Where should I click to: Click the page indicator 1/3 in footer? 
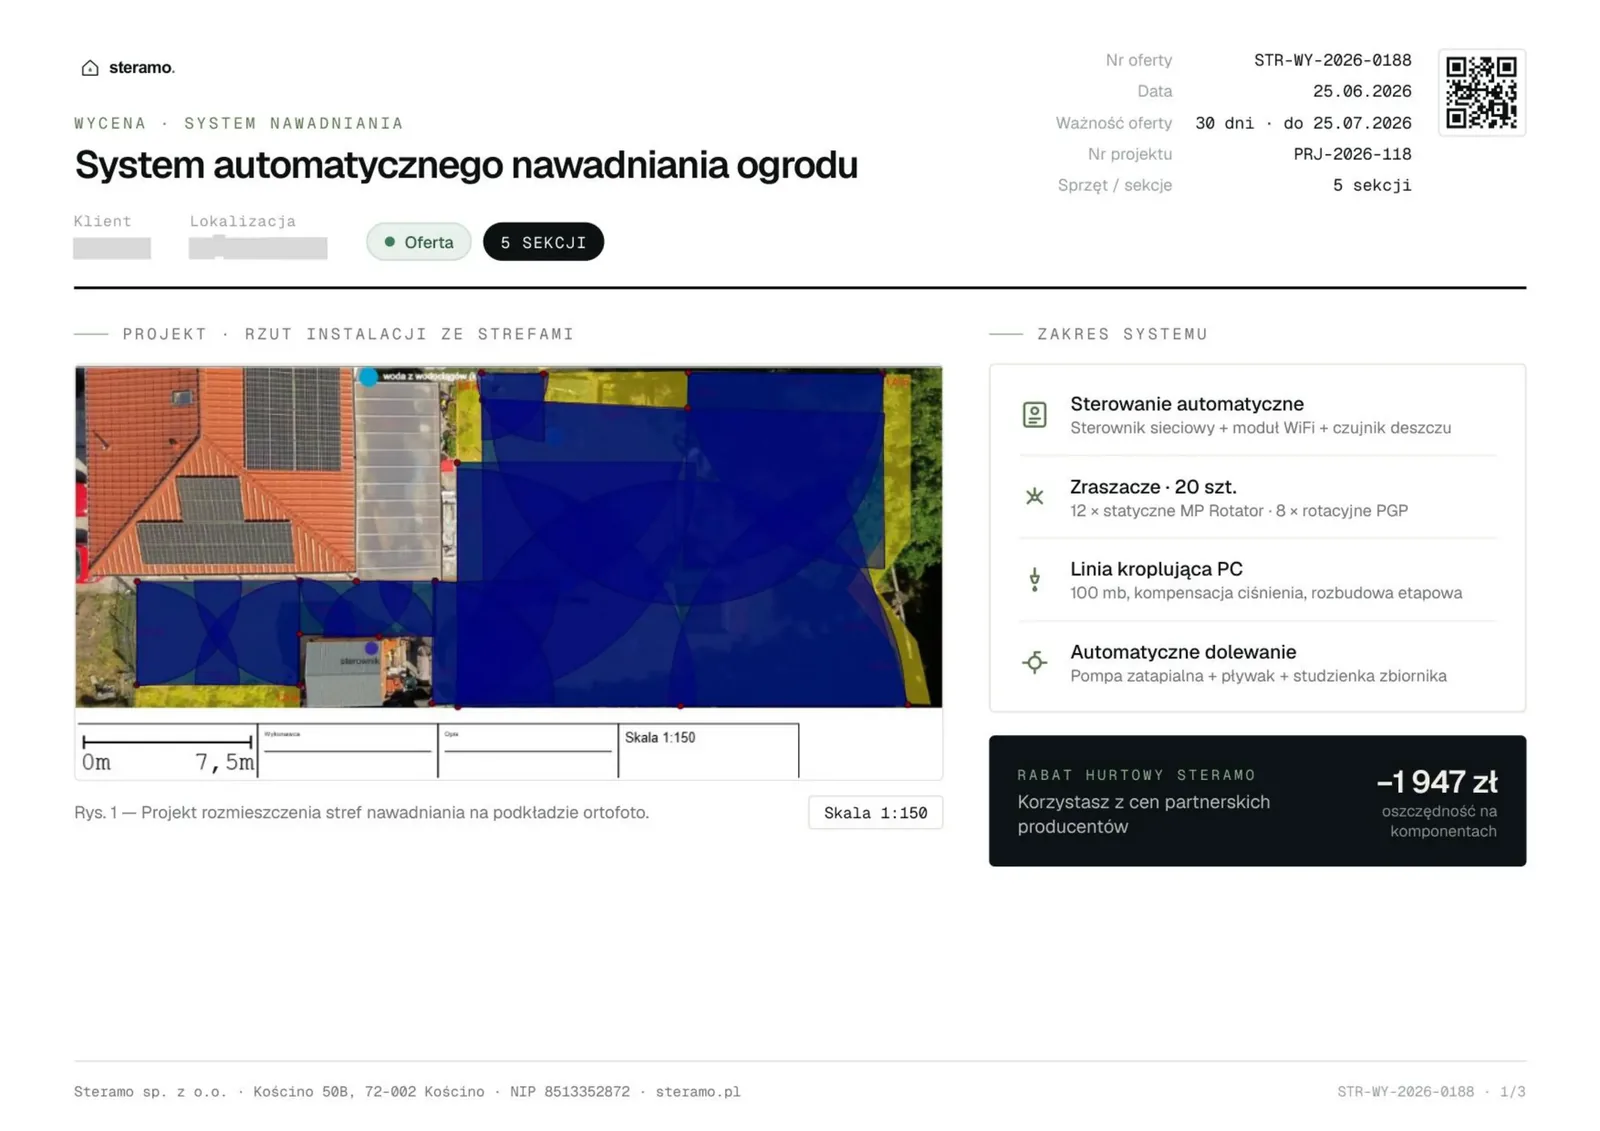[1513, 1092]
